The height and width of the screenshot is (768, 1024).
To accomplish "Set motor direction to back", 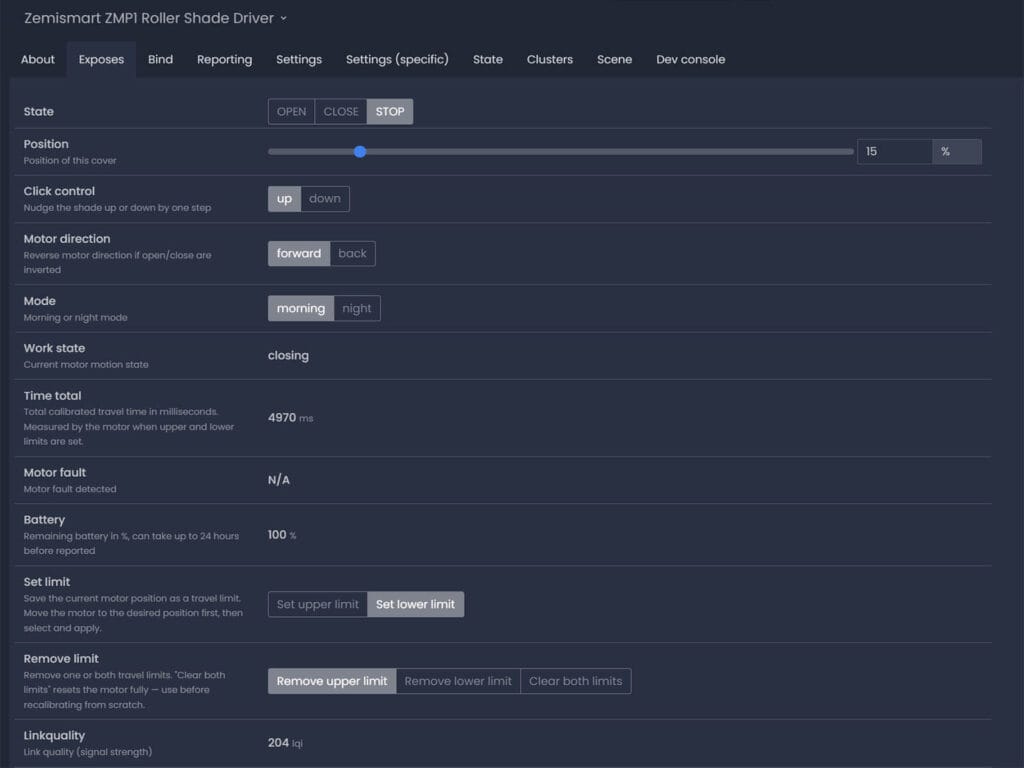I will coord(352,253).
